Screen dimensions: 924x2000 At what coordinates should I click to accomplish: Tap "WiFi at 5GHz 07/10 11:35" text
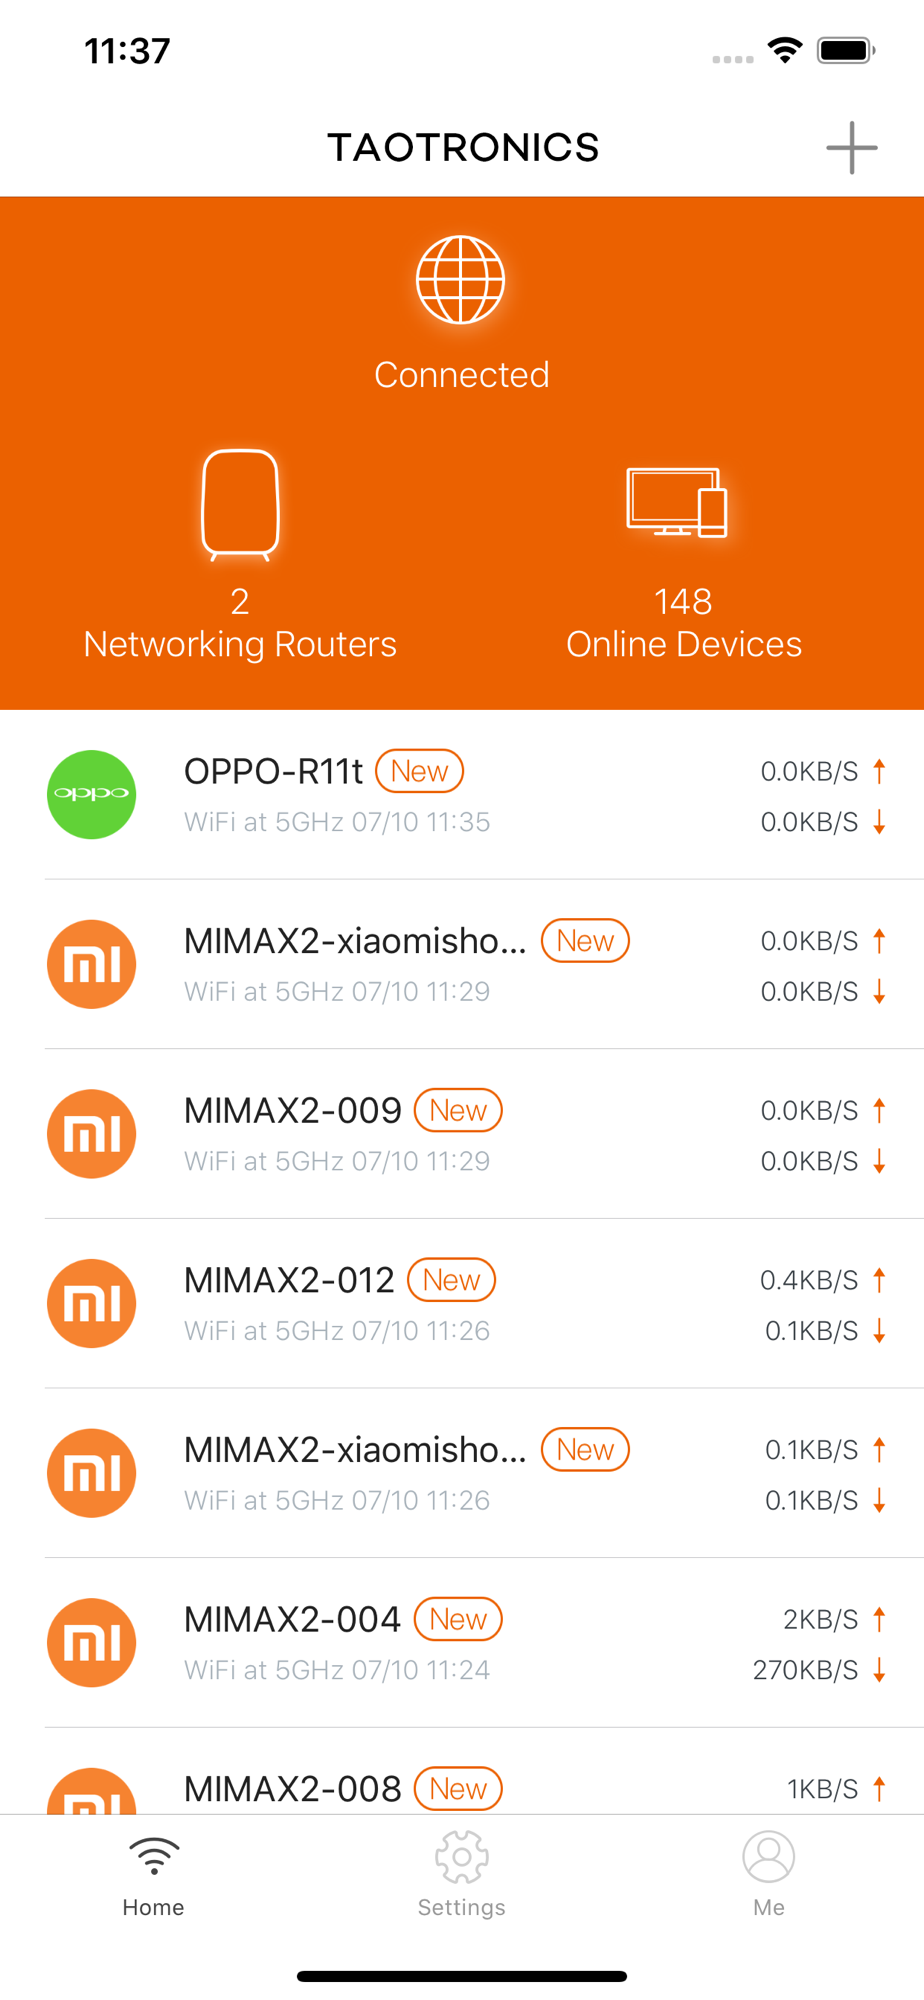click(337, 822)
